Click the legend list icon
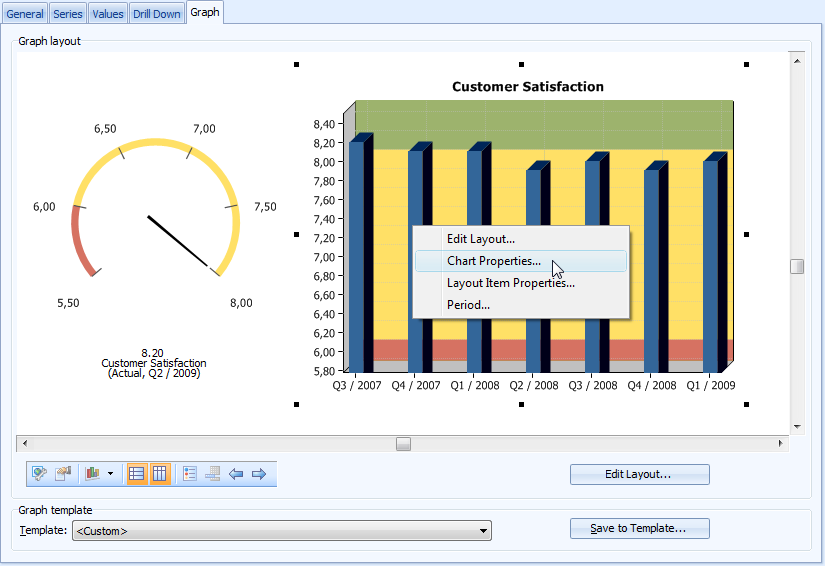 tap(190, 474)
